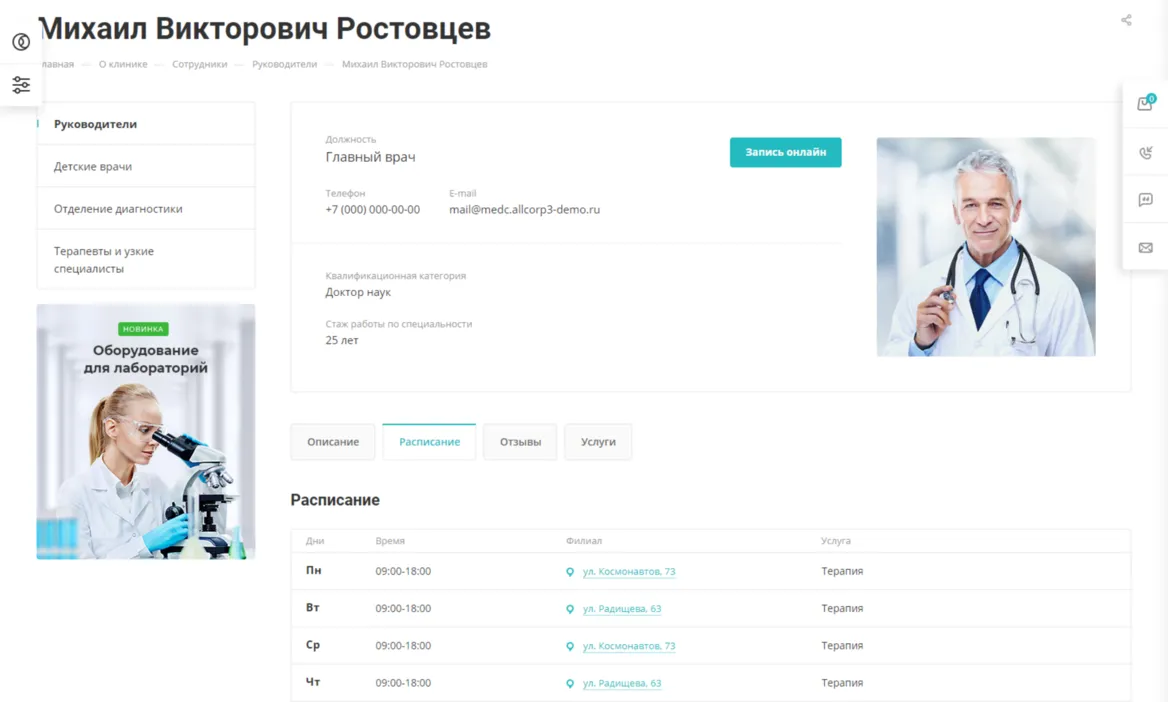1168x702 pixels.
Task: Click the envelope mail icon
Action: tap(1146, 247)
